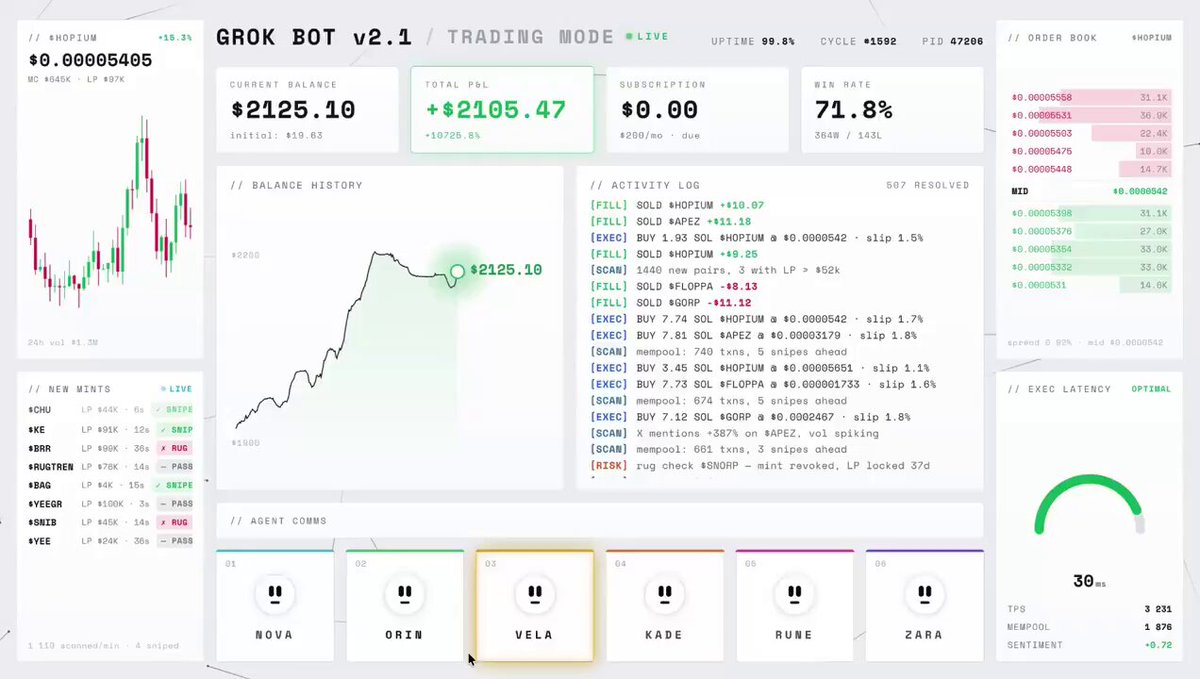Select the RUNE agent face icon

pyautogui.click(x=794, y=594)
